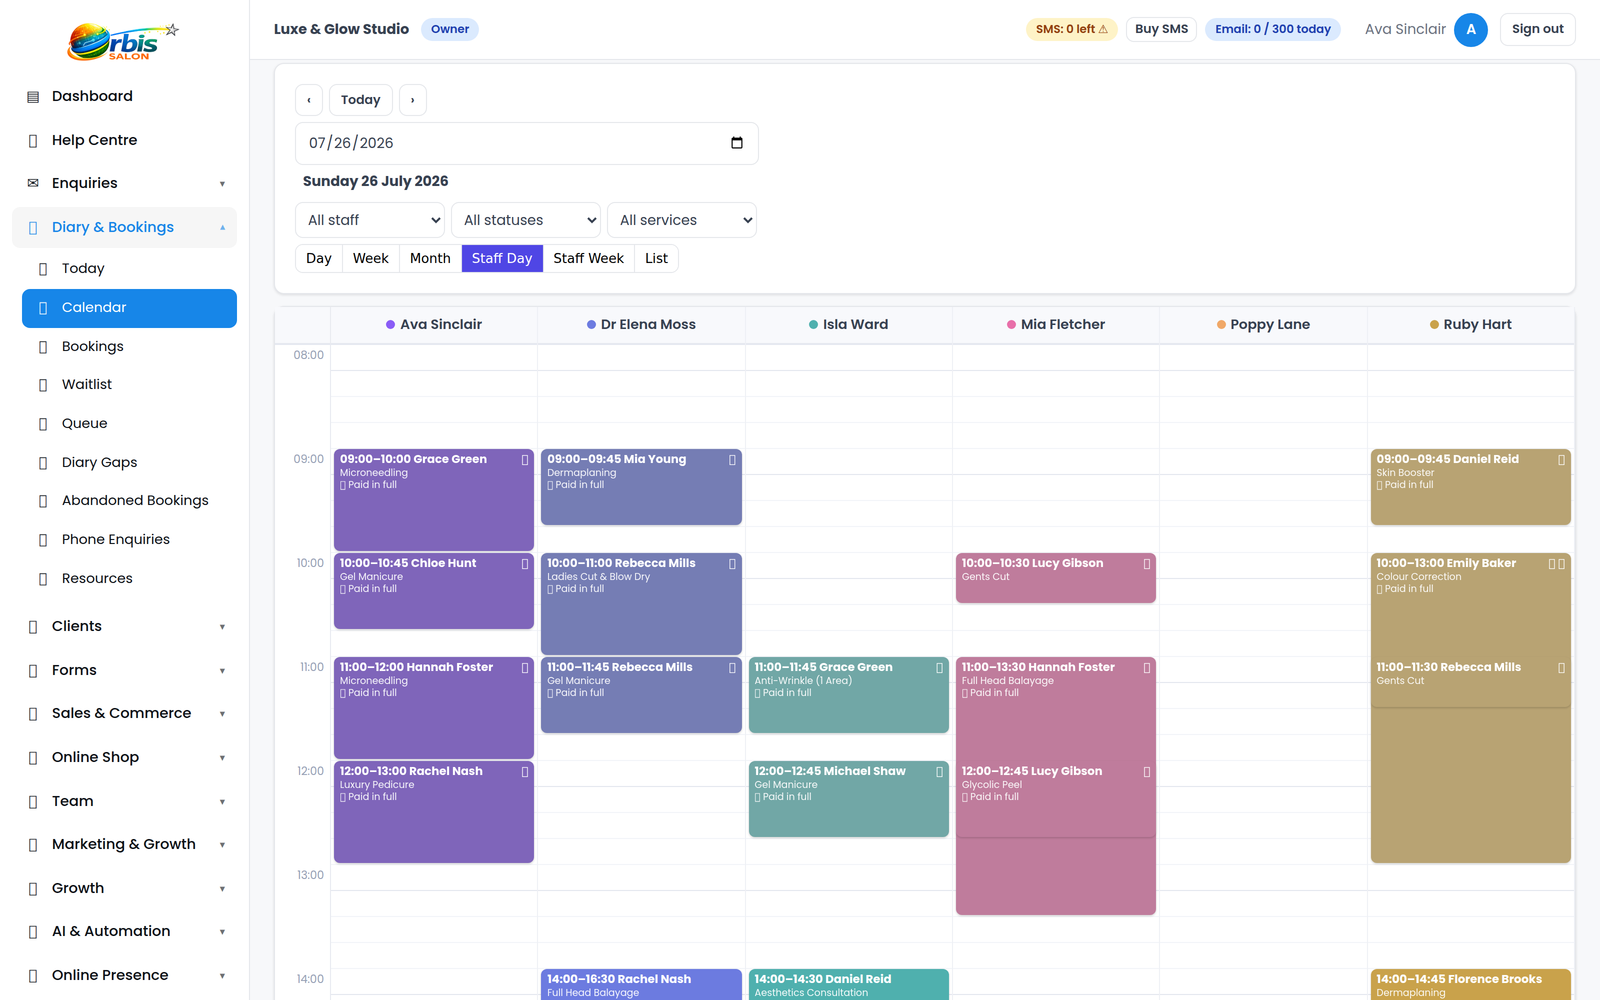
Task: Open the Dashboard icon in sidebar
Action: [x=33, y=97]
